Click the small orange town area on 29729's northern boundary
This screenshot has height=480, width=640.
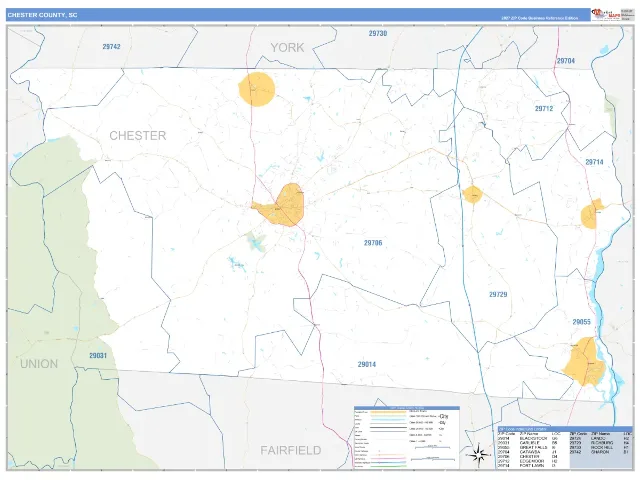(473, 195)
